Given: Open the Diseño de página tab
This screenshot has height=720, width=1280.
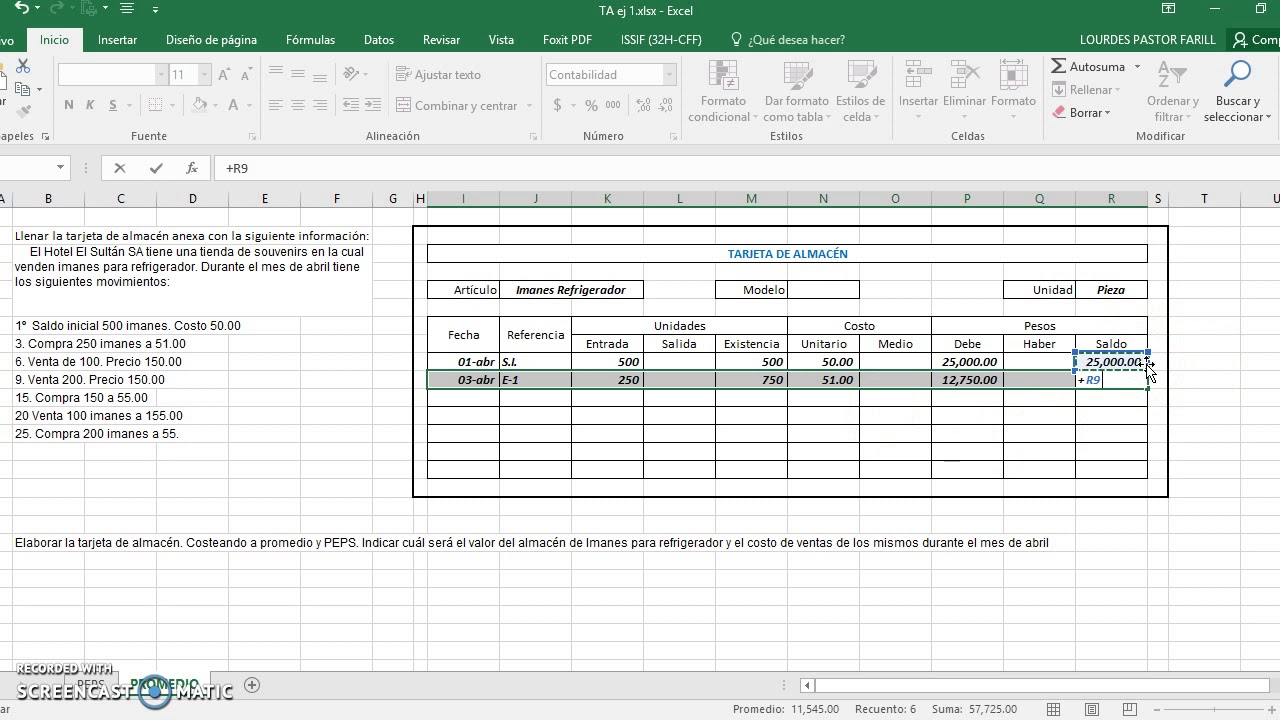Looking at the screenshot, I should [211, 40].
